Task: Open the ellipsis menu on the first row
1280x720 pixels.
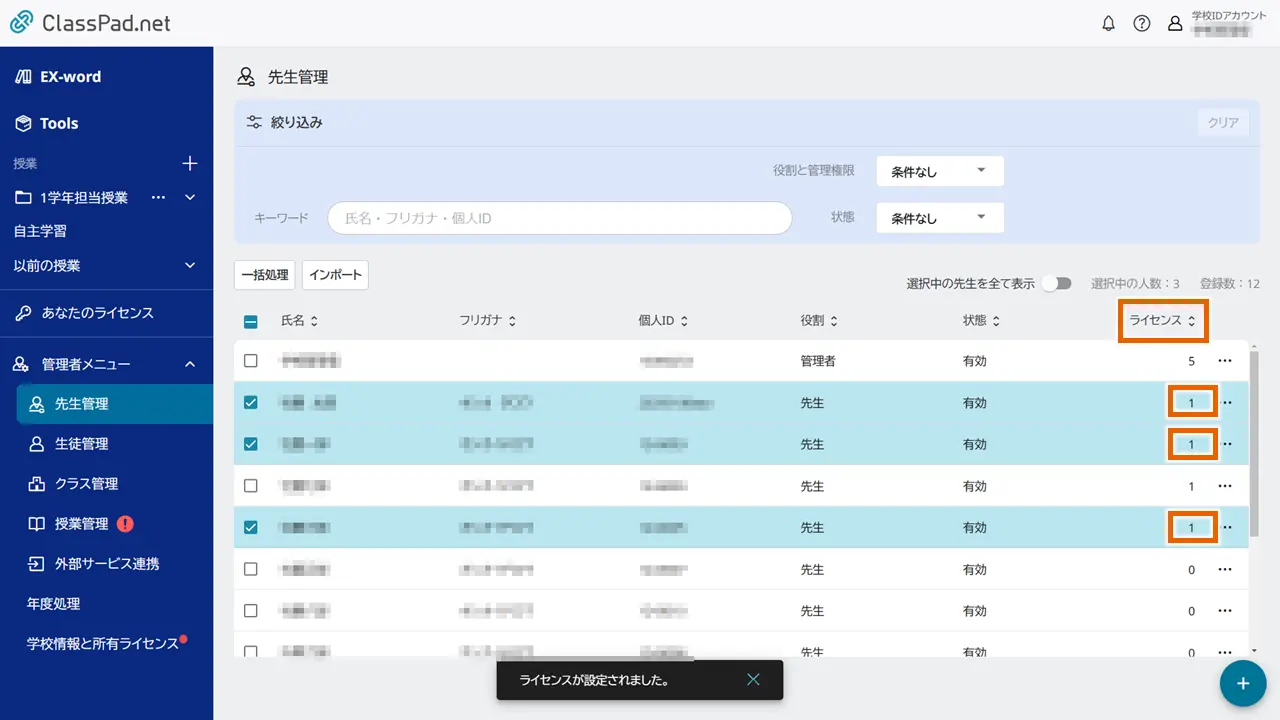Action: coord(1225,361)
